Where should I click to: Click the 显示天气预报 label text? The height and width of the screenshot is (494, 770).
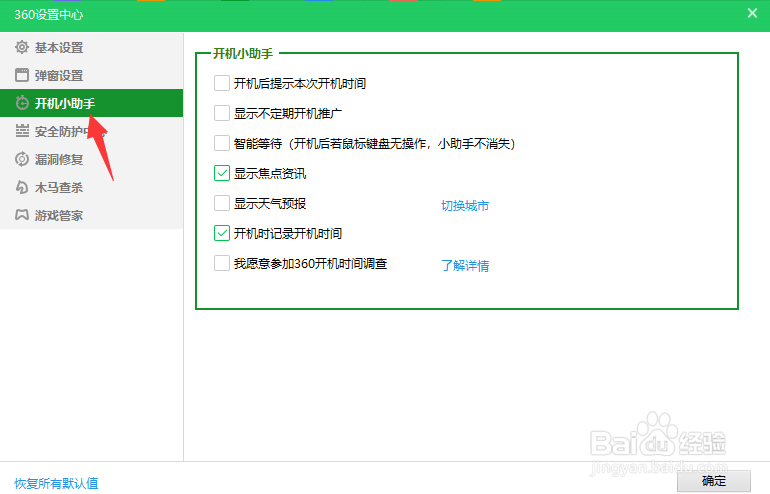coord(270,203)
